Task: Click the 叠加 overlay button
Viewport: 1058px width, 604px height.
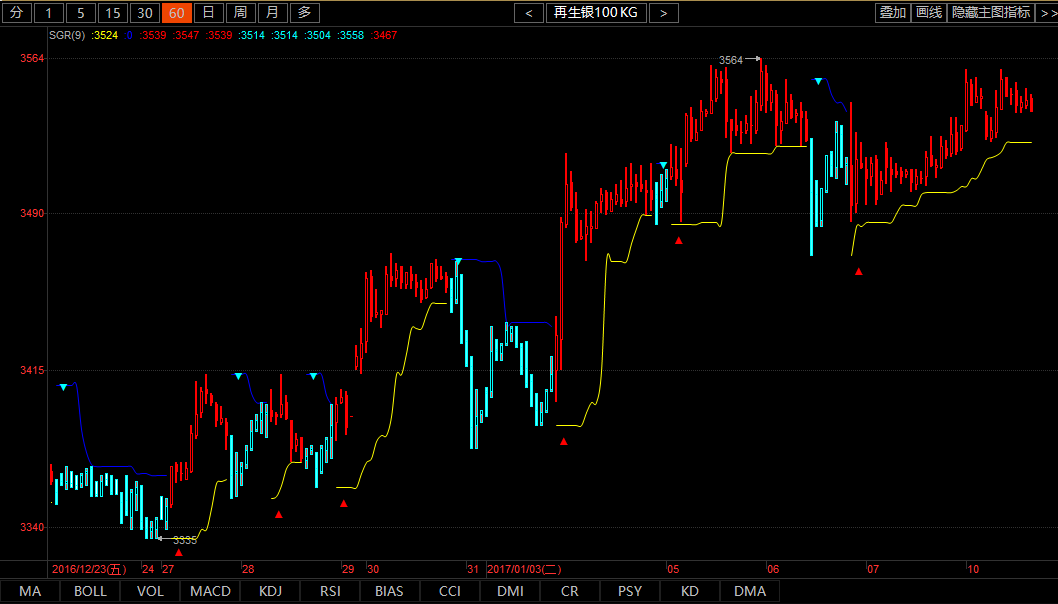Action: (x=893, y=13)
